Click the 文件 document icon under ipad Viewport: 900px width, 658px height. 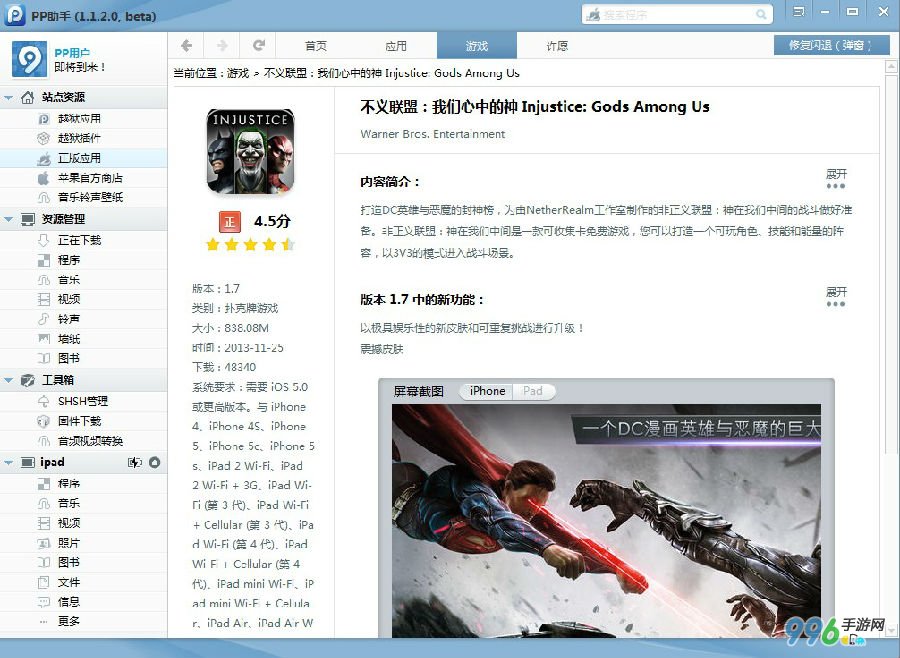(44, 582)
